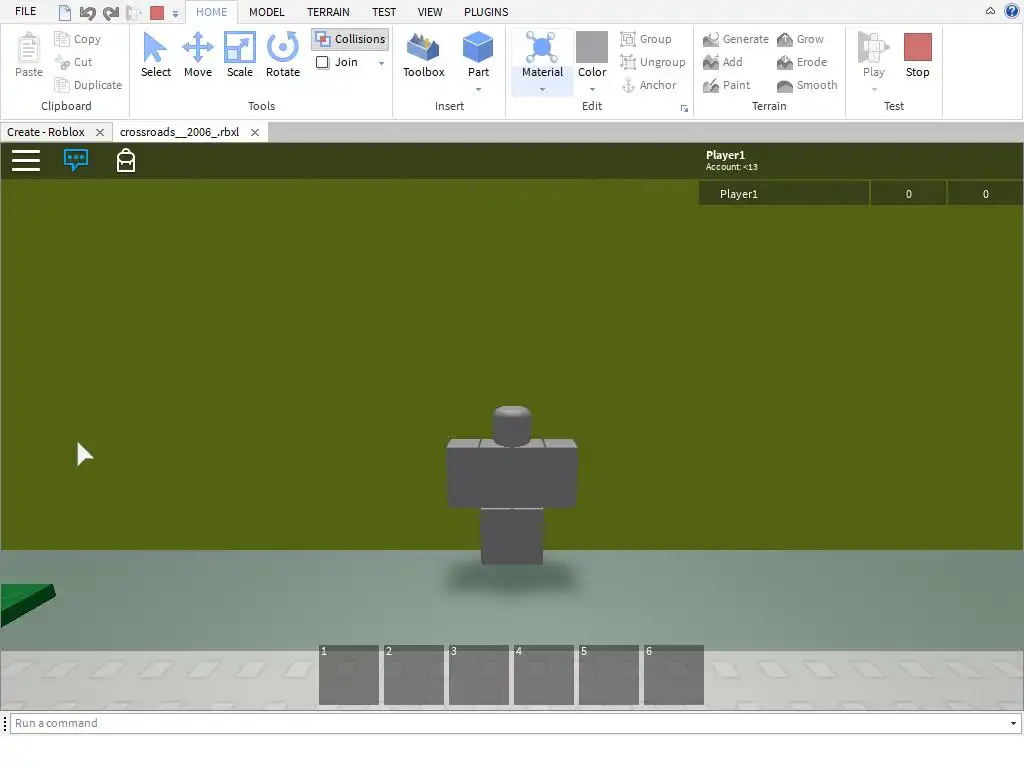
Task: Expand the Color dropdown arrow
Action: 592,89
